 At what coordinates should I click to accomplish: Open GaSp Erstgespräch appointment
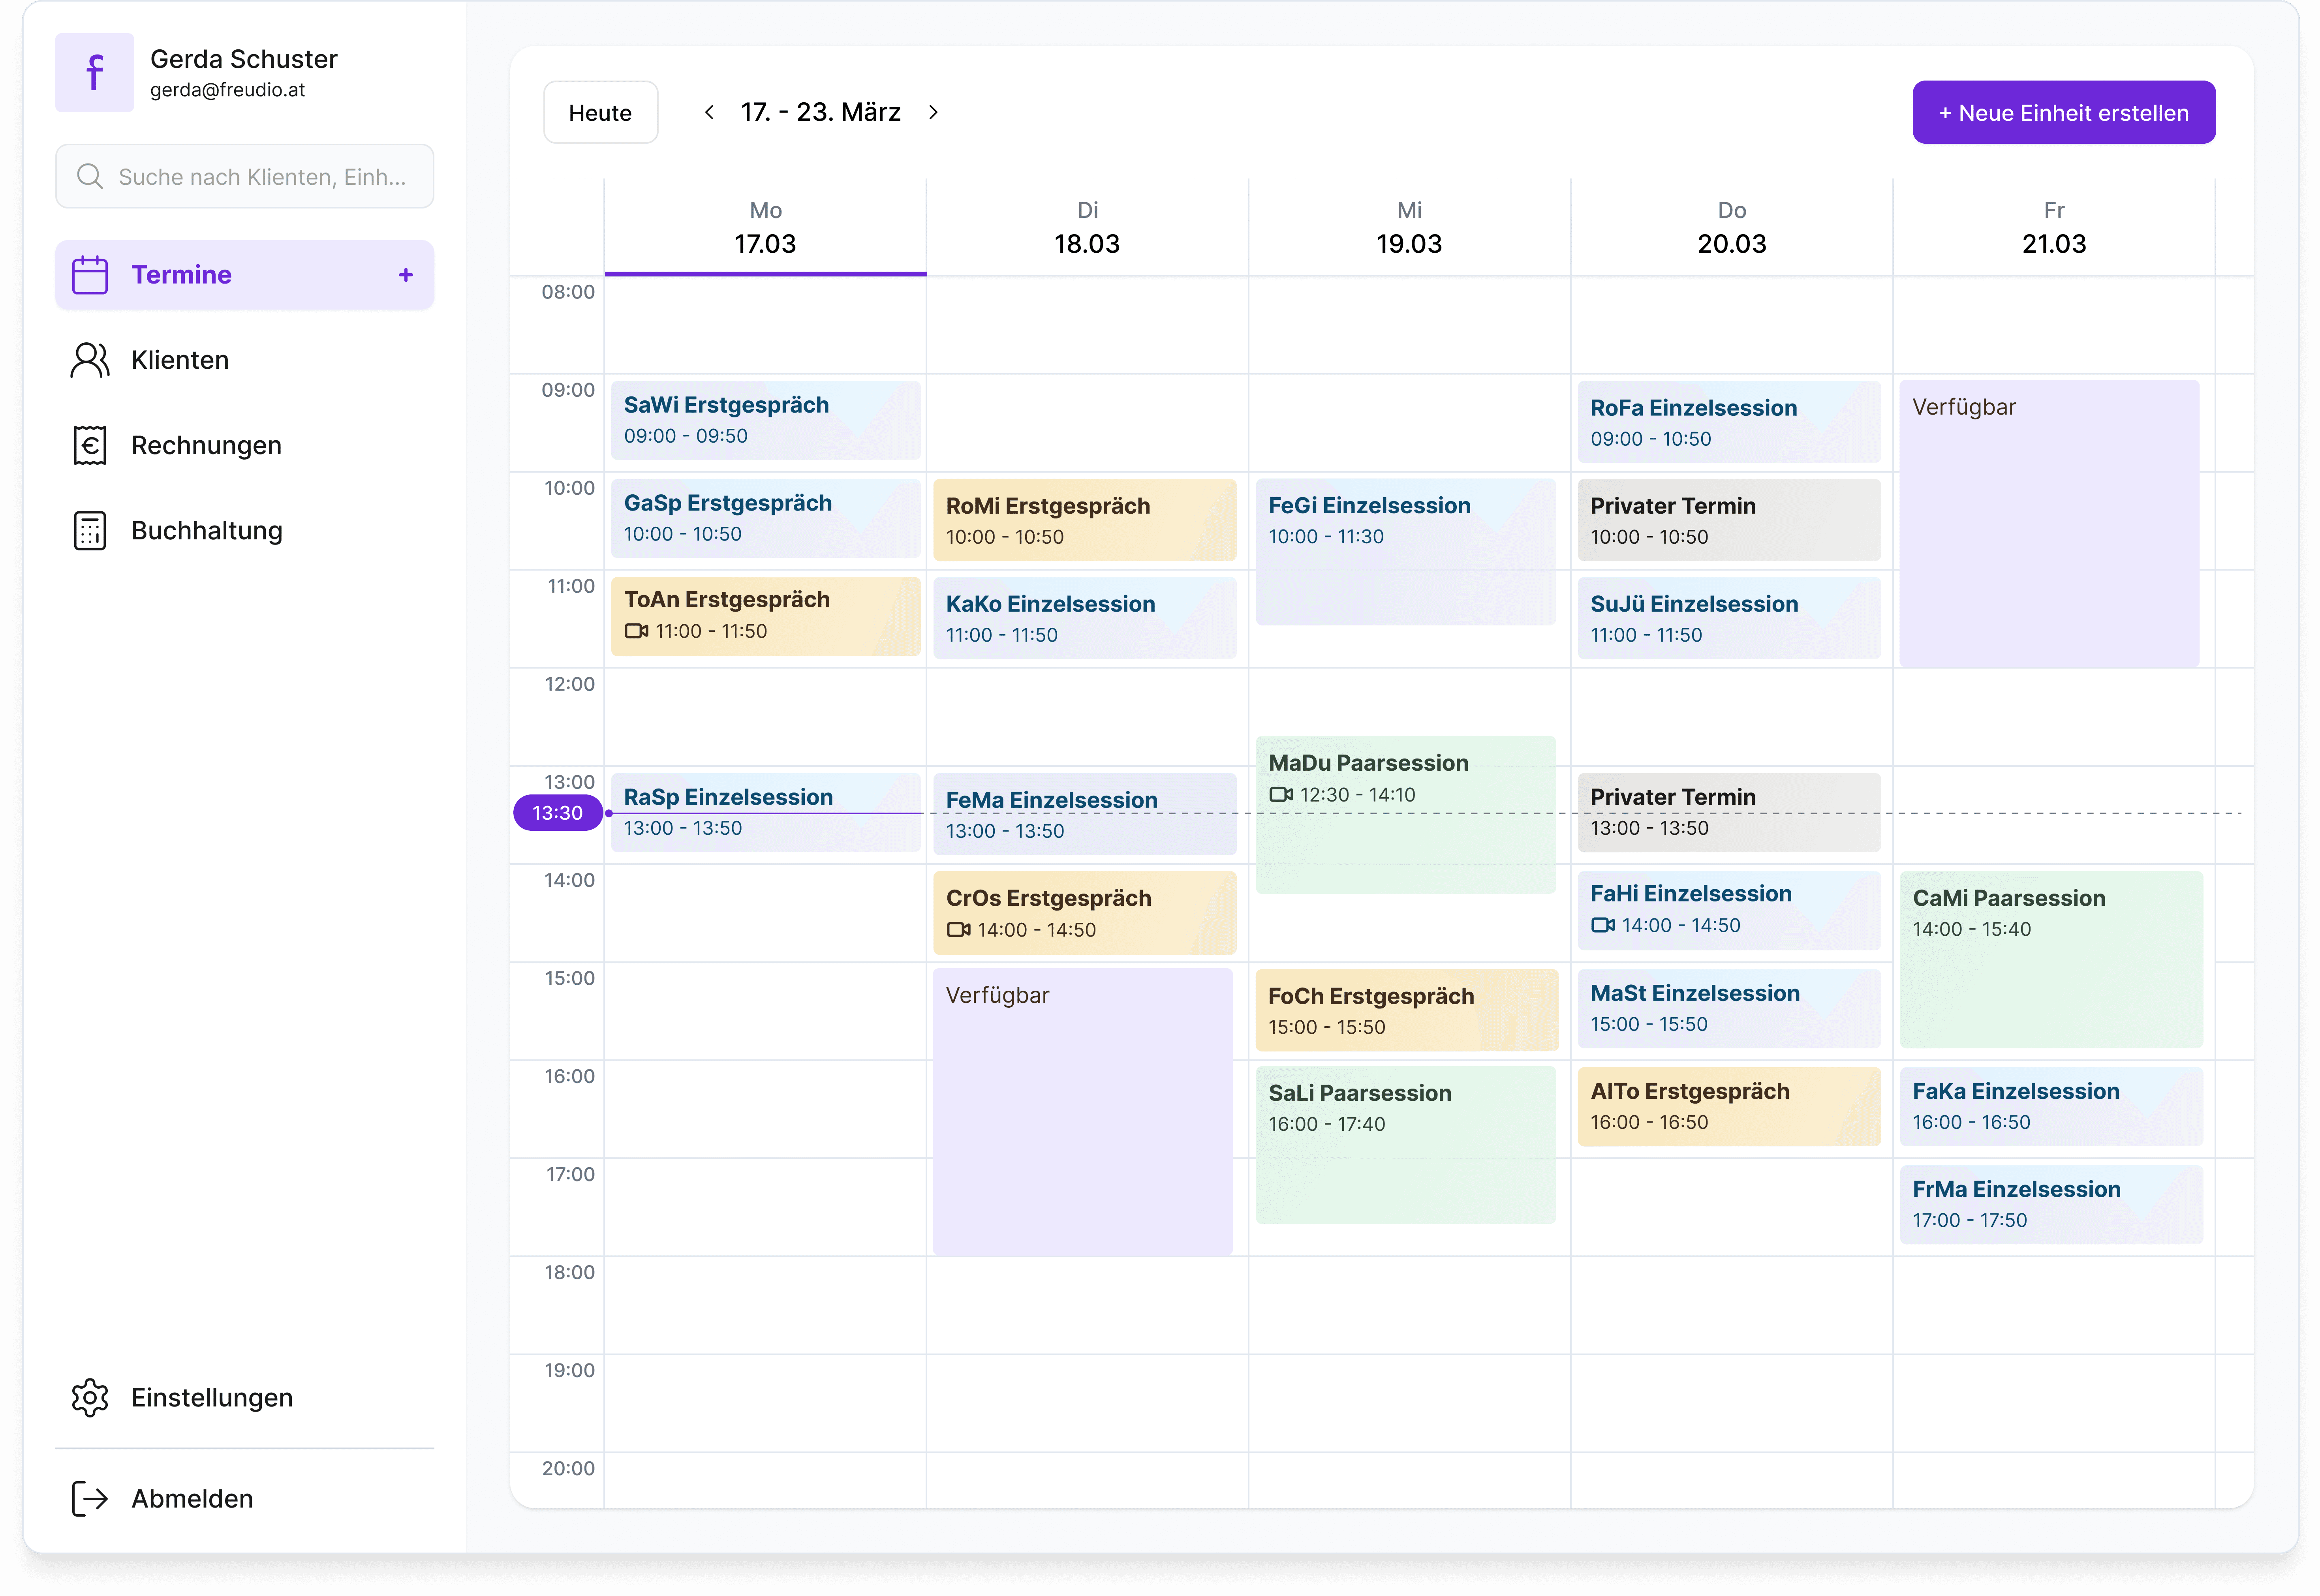click(x=766, y=518)
